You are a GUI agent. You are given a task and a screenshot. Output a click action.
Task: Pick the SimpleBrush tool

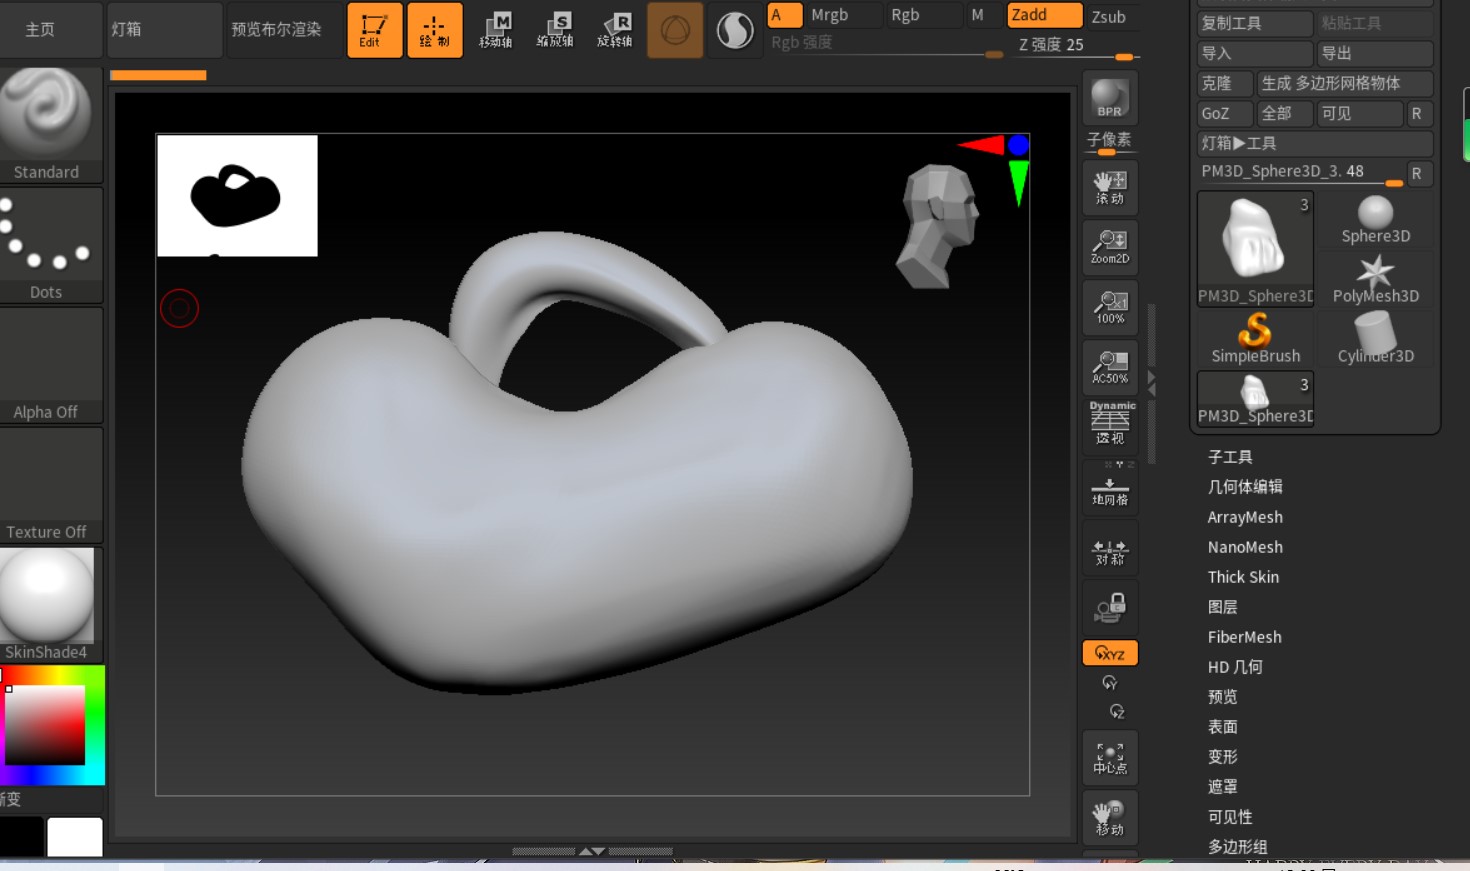pos(1255,340)
